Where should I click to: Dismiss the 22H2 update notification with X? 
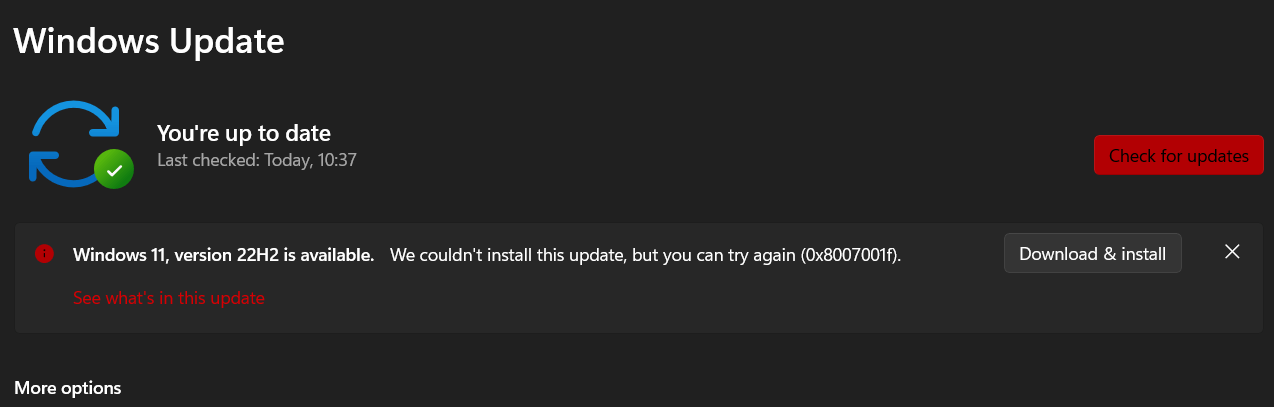(x=1232, y=252)
